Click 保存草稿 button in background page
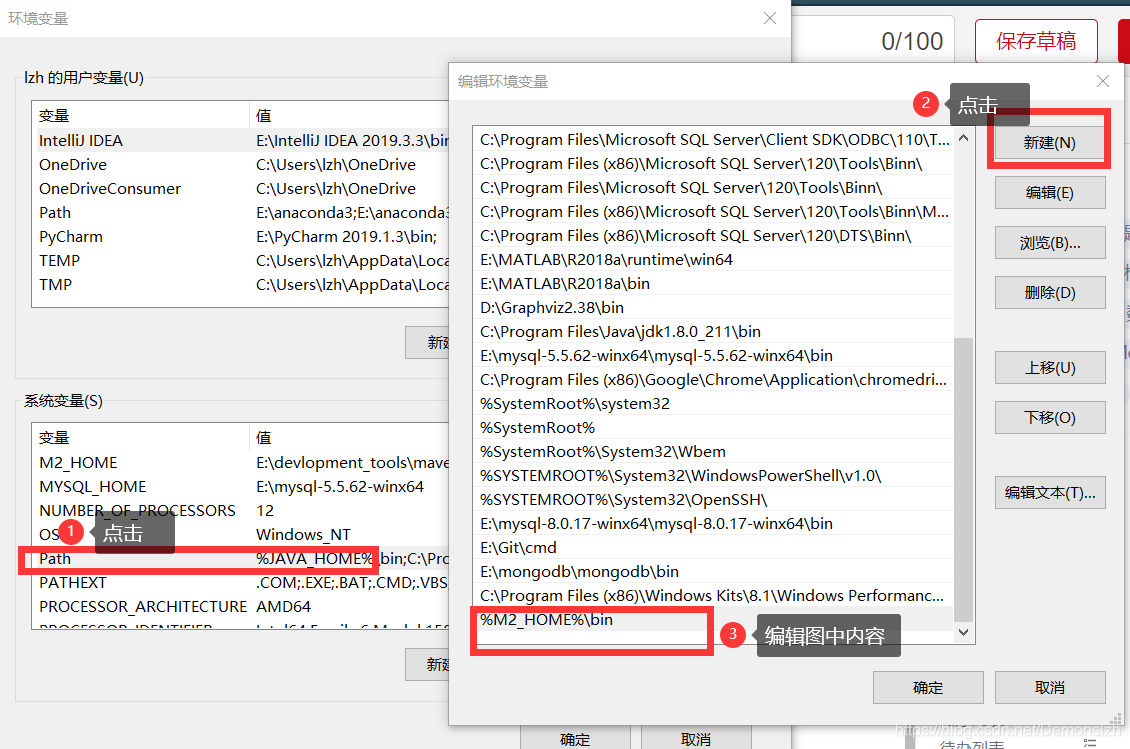The image size is (1130, 749). pyautogui.click(x=1036, y=41)
